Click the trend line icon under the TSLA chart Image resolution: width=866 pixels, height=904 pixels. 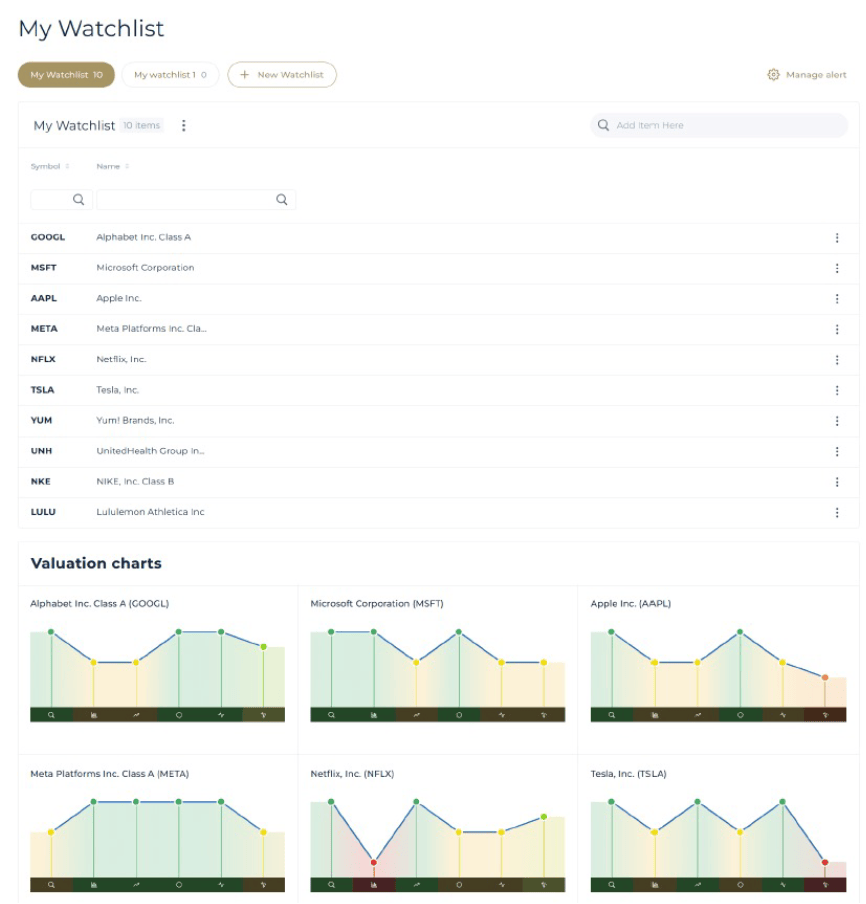tap(698, 884)
